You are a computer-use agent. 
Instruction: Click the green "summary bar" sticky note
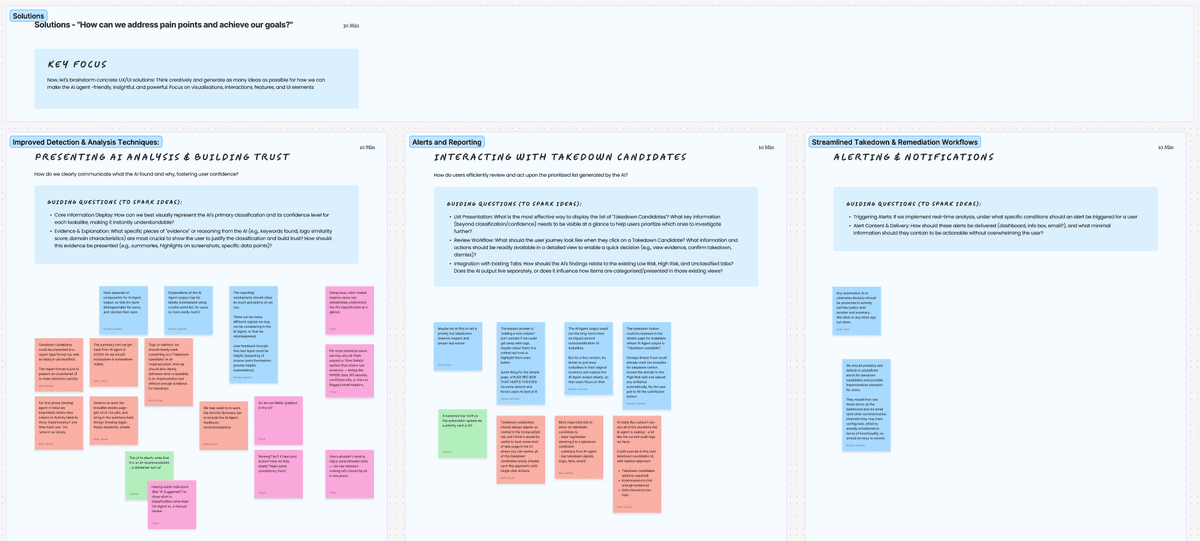[x=462, y=433]
